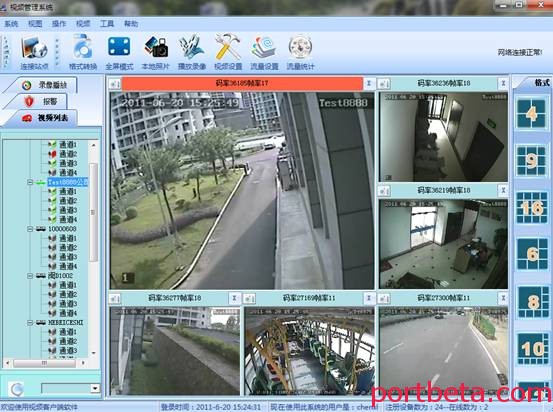The image size is (553, 412).
Task: Open the 工具 menu
Action: click(107, 24)
